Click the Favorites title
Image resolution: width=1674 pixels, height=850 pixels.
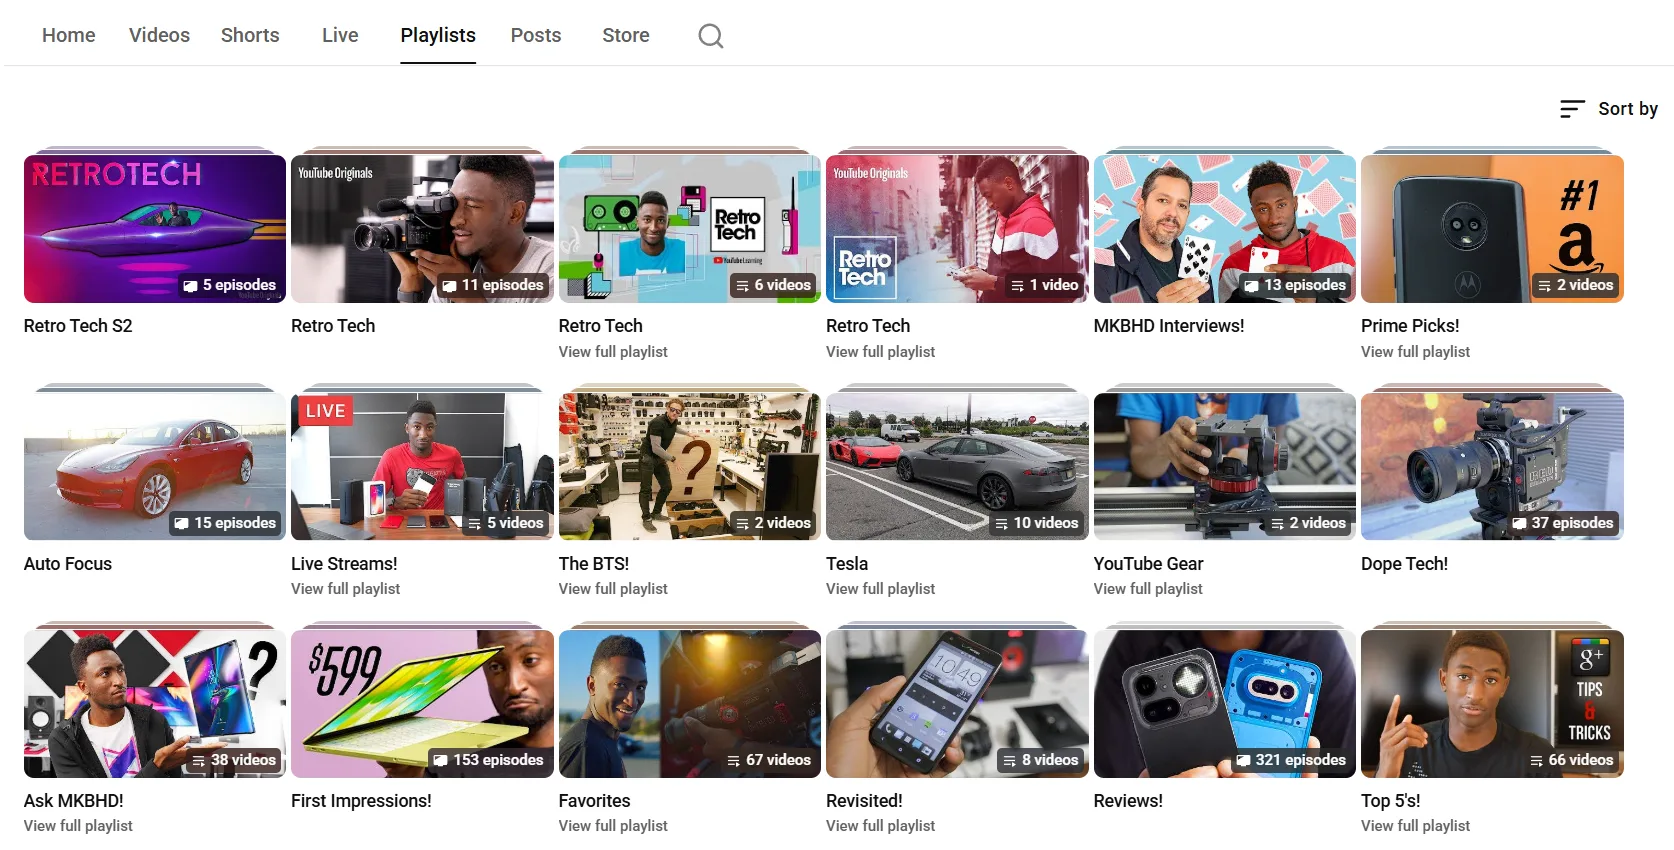point(594,801)
